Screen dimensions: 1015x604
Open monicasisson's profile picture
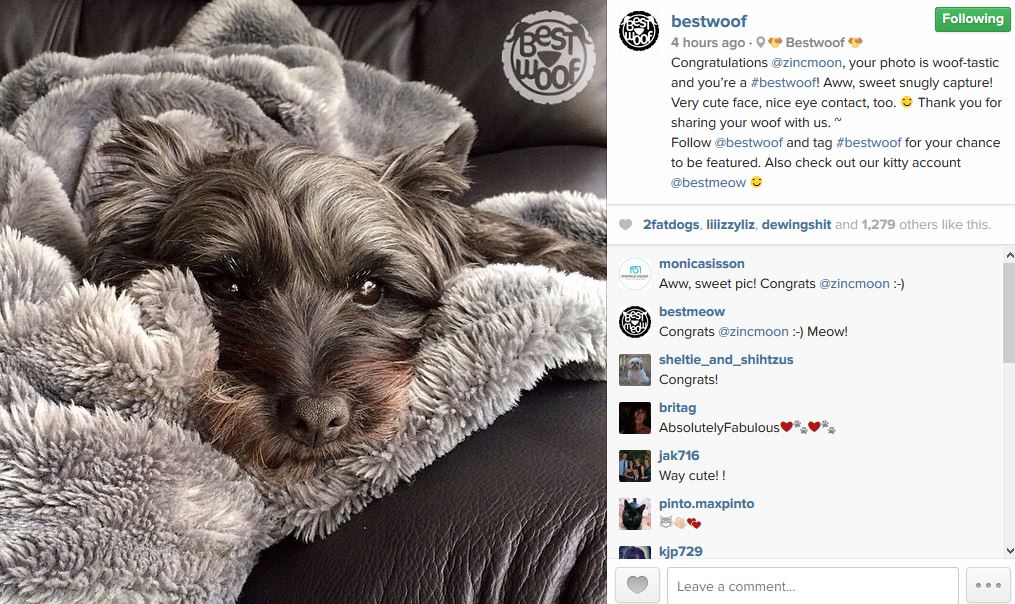[635, 273]
